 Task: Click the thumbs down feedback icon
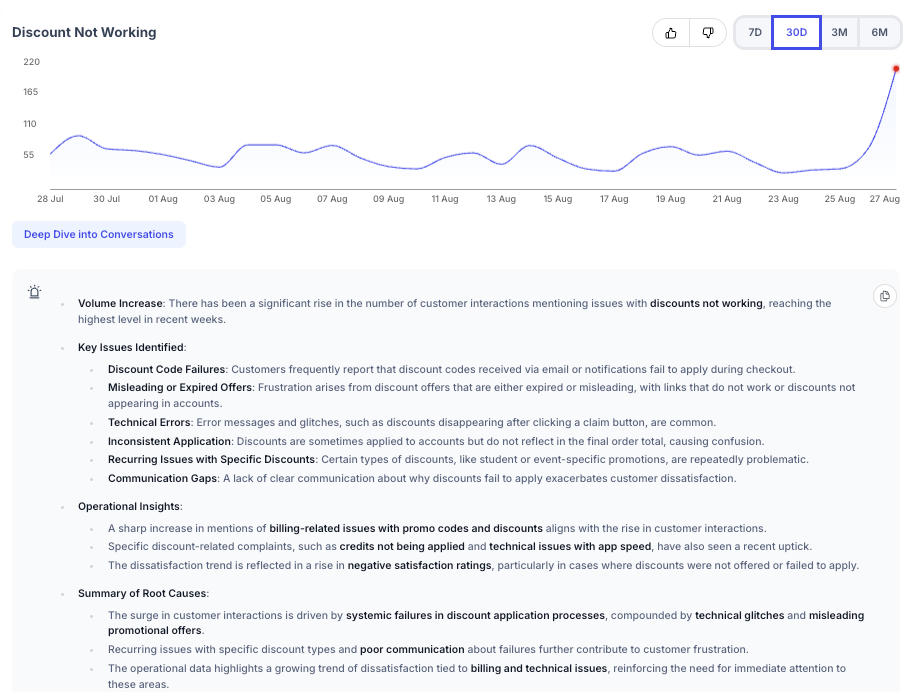(708, 32)
